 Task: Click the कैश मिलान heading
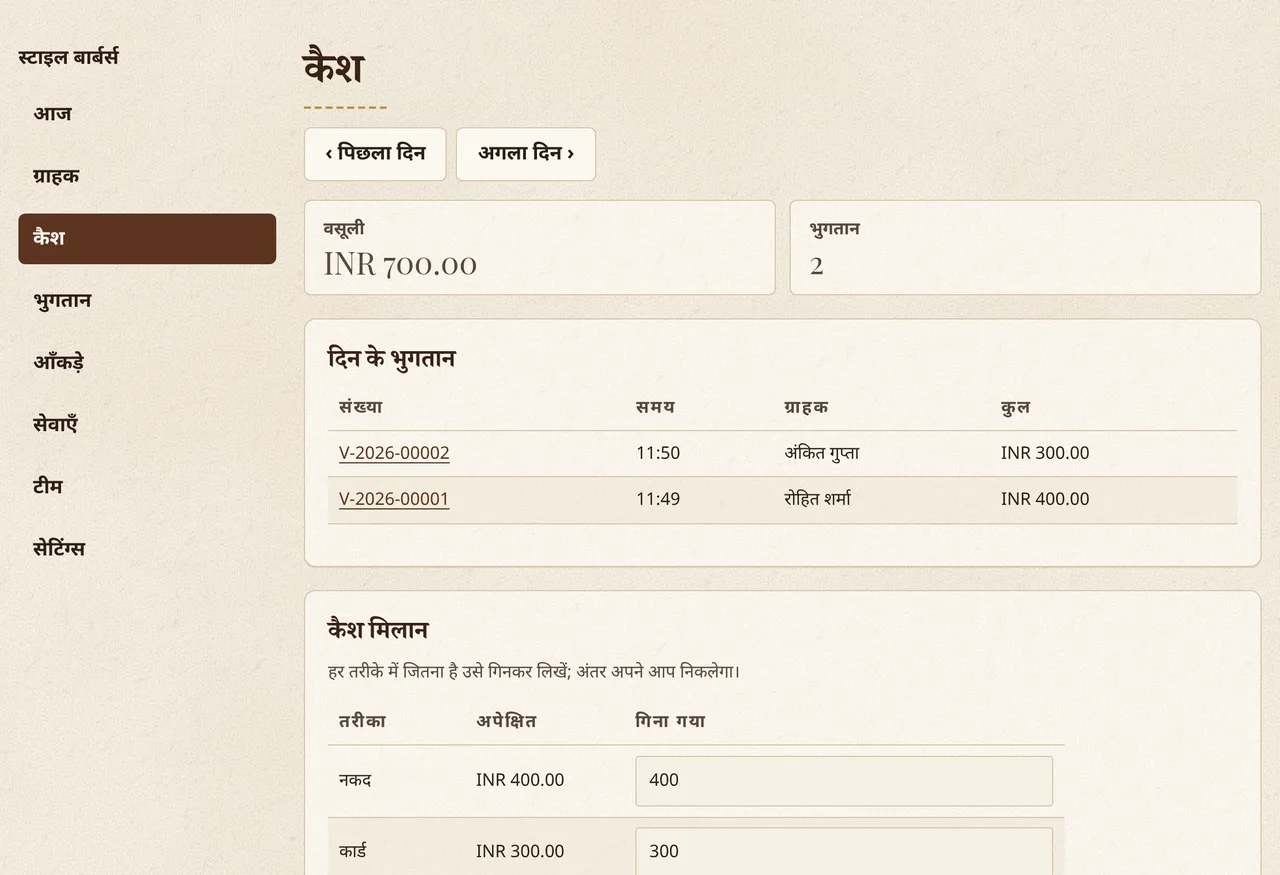click(x=378, y=630)
